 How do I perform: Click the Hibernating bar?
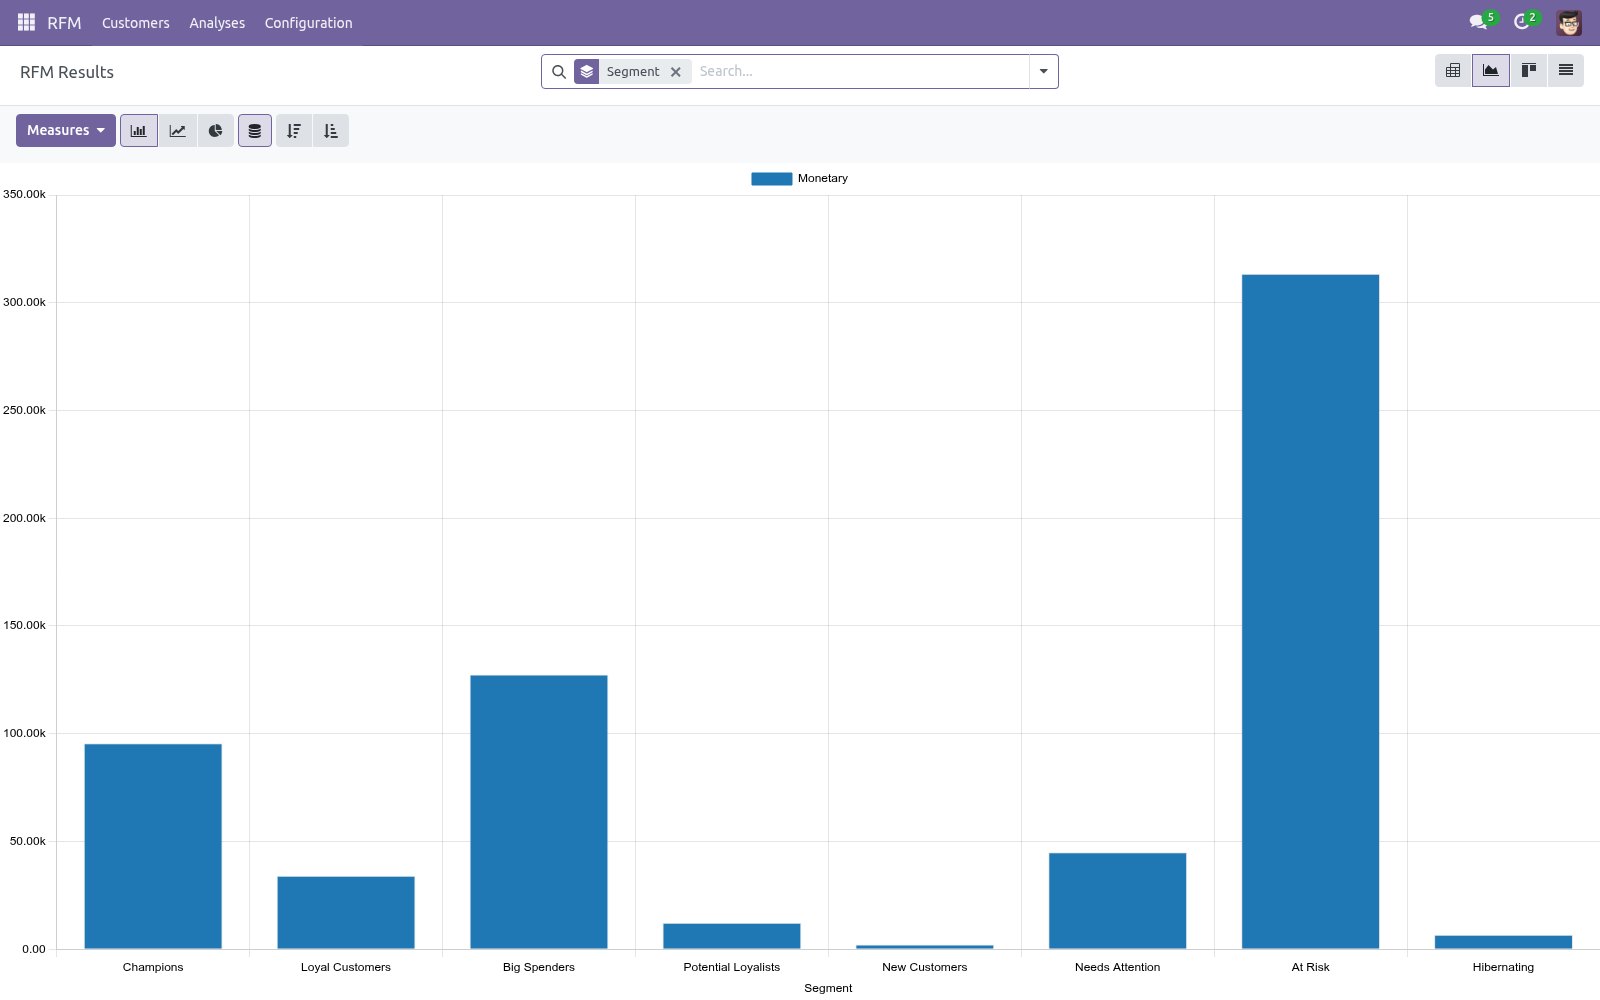pyautogui.click(x=1504, y=942)
